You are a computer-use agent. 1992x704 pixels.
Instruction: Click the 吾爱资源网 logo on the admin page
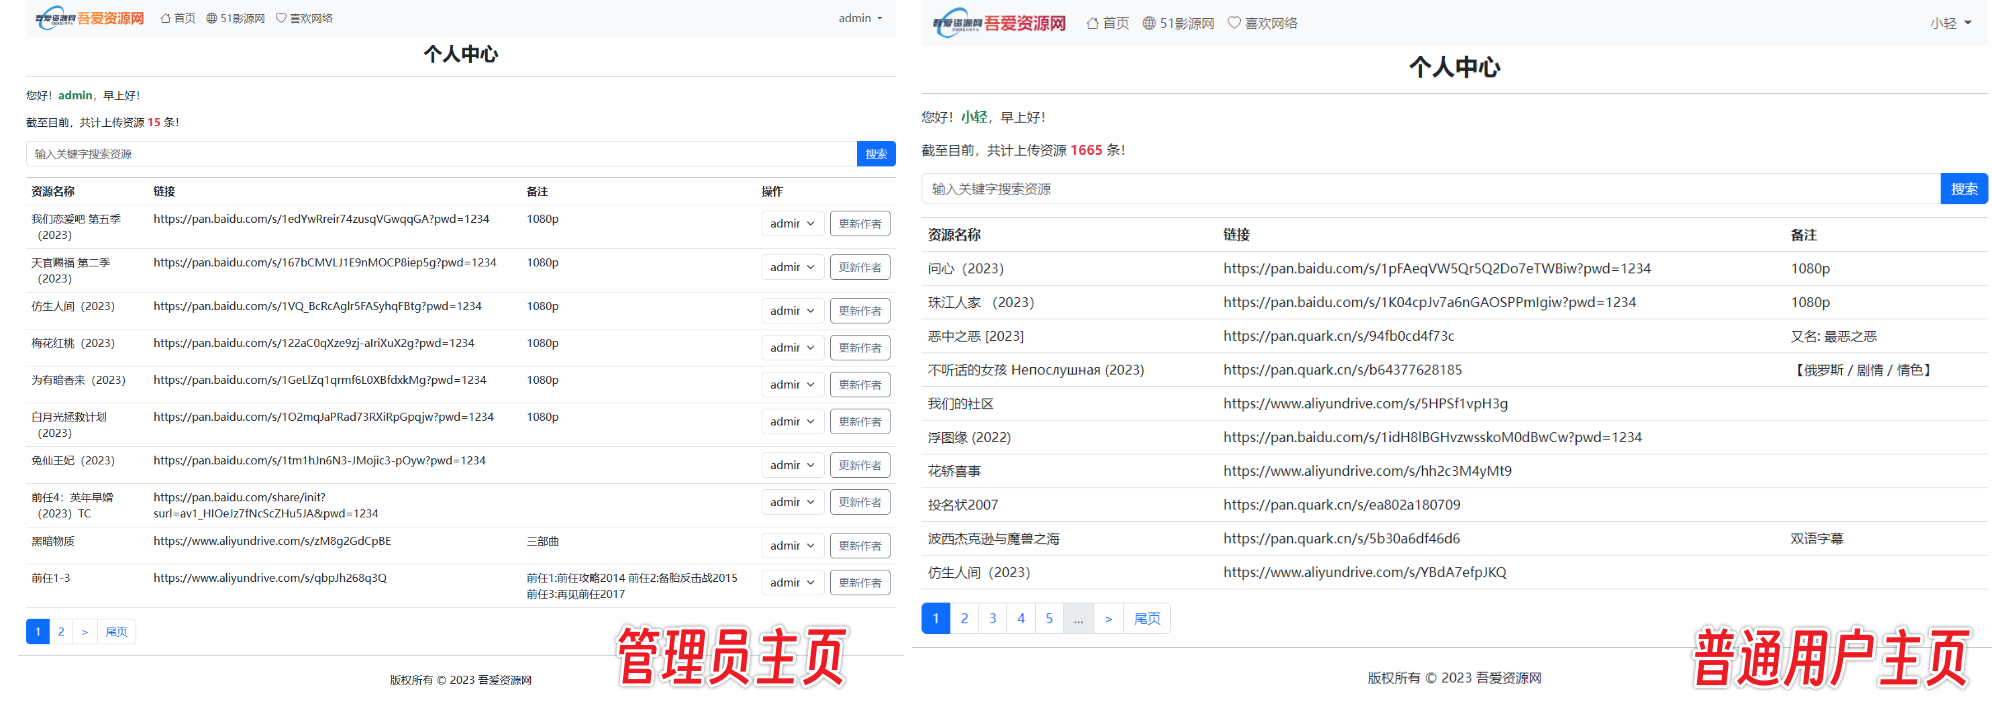coord(90,18)
